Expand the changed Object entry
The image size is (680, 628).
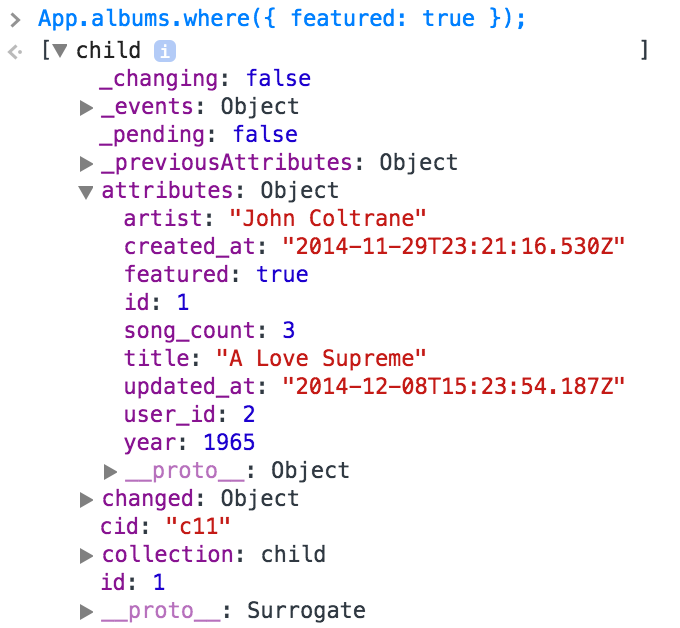(86, 500)
